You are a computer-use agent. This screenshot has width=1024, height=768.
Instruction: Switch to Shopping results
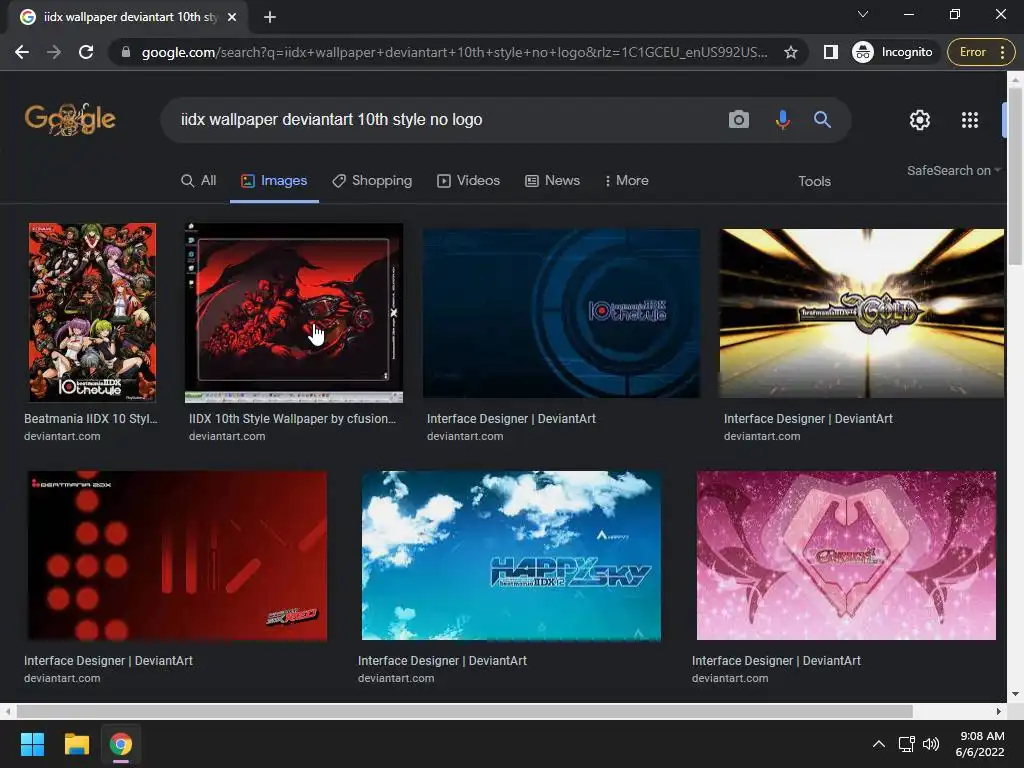tap(372, 181)
